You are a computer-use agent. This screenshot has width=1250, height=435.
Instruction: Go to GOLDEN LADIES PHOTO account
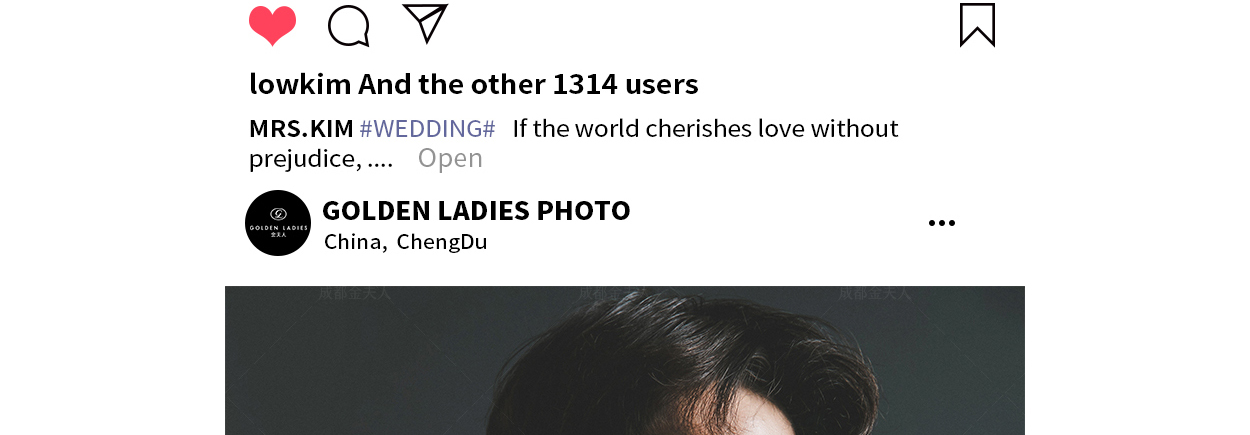[x=476, y=211]
